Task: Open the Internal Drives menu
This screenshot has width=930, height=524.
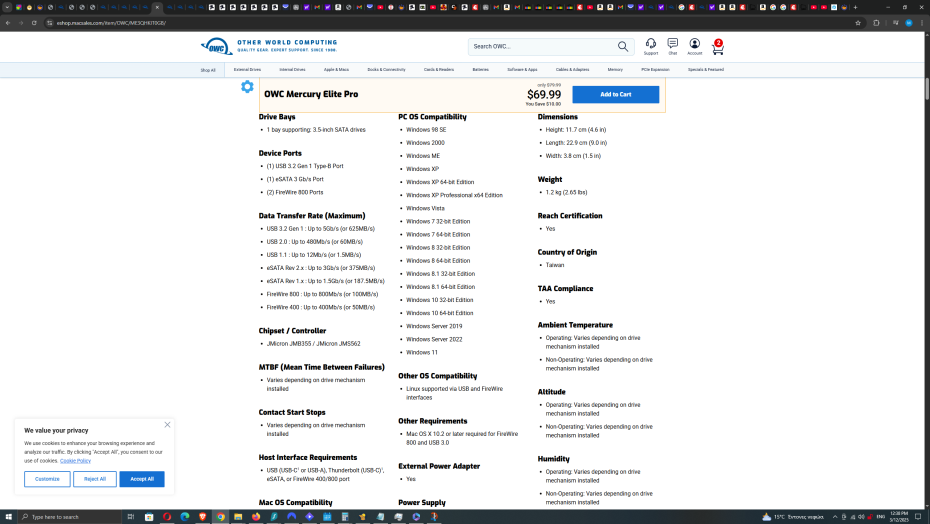Action: (x=292, y=69)
